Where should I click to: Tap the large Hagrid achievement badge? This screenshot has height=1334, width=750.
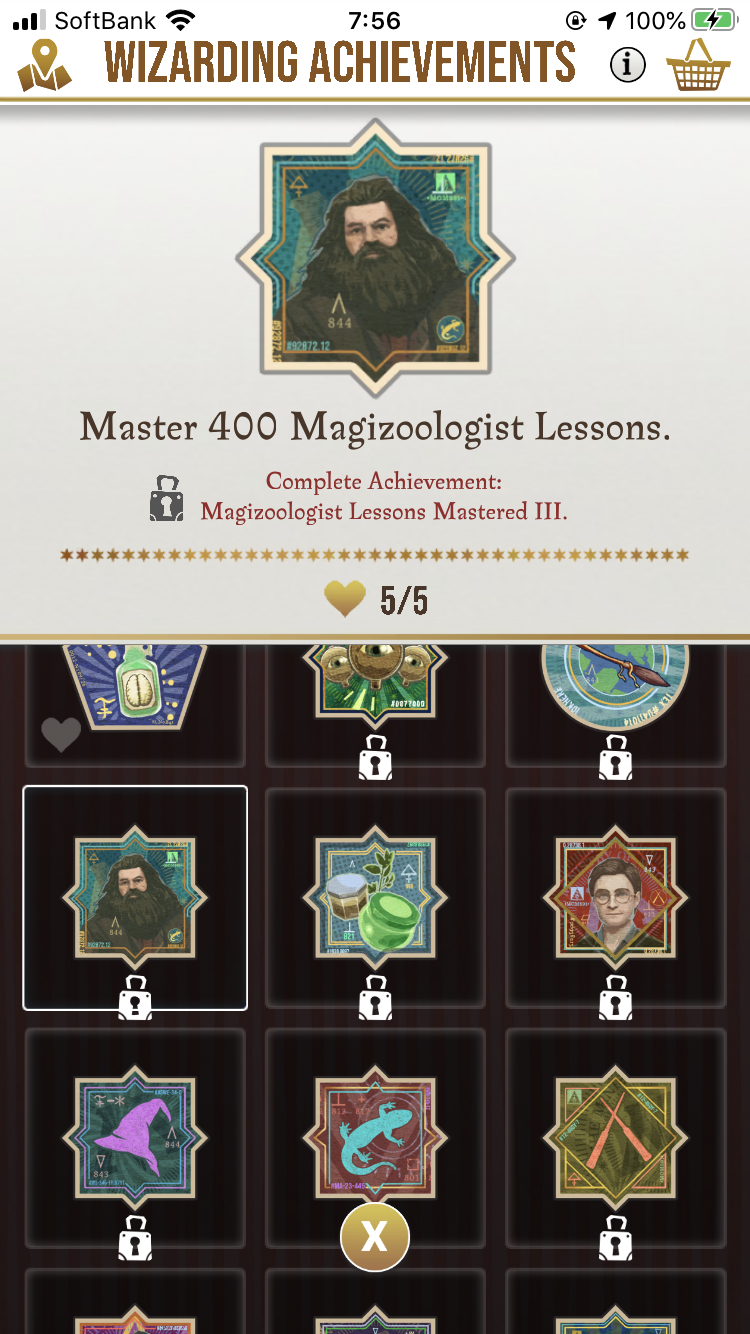tap(375, 258)
